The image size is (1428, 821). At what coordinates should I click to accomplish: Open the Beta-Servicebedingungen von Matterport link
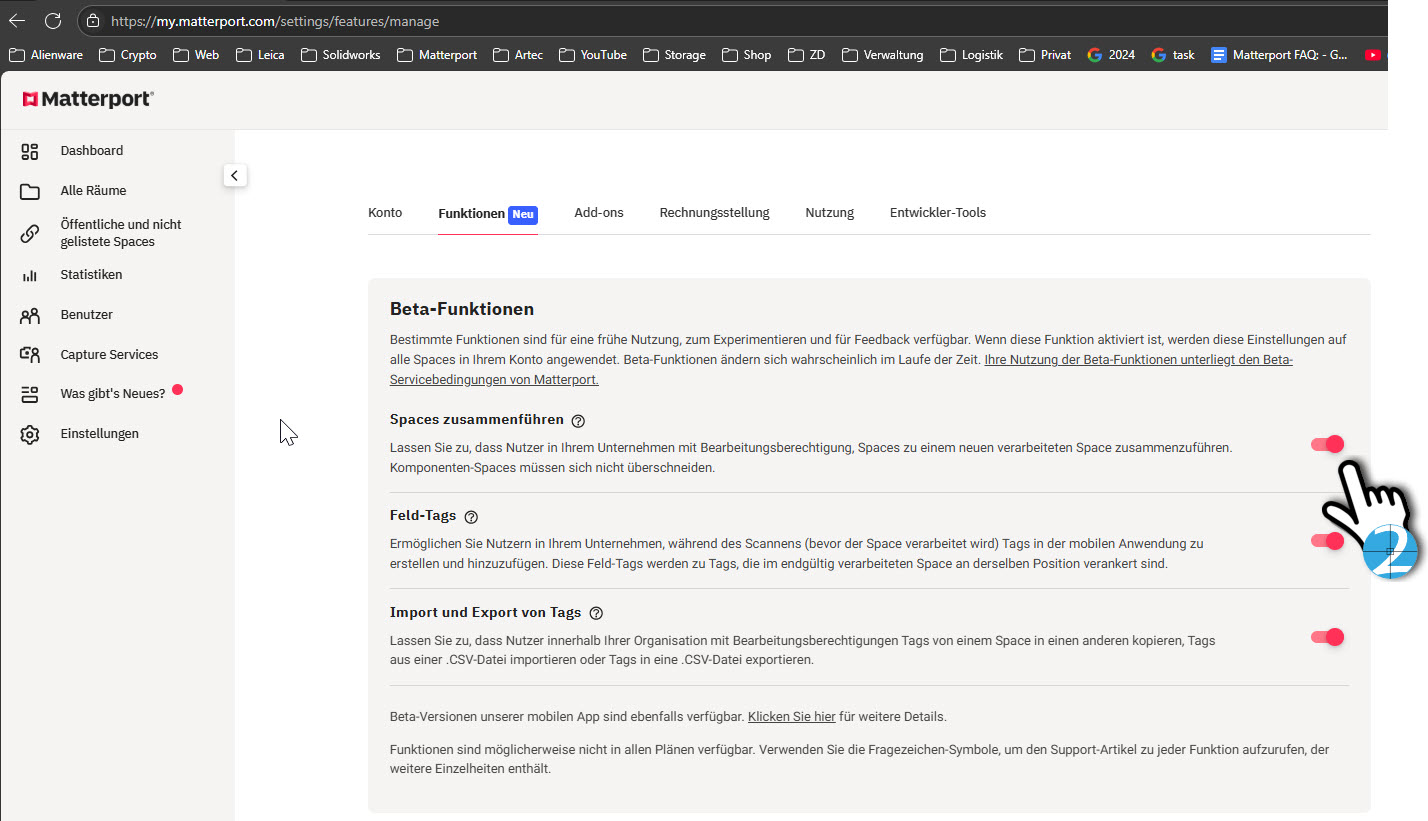click(841, 370)
